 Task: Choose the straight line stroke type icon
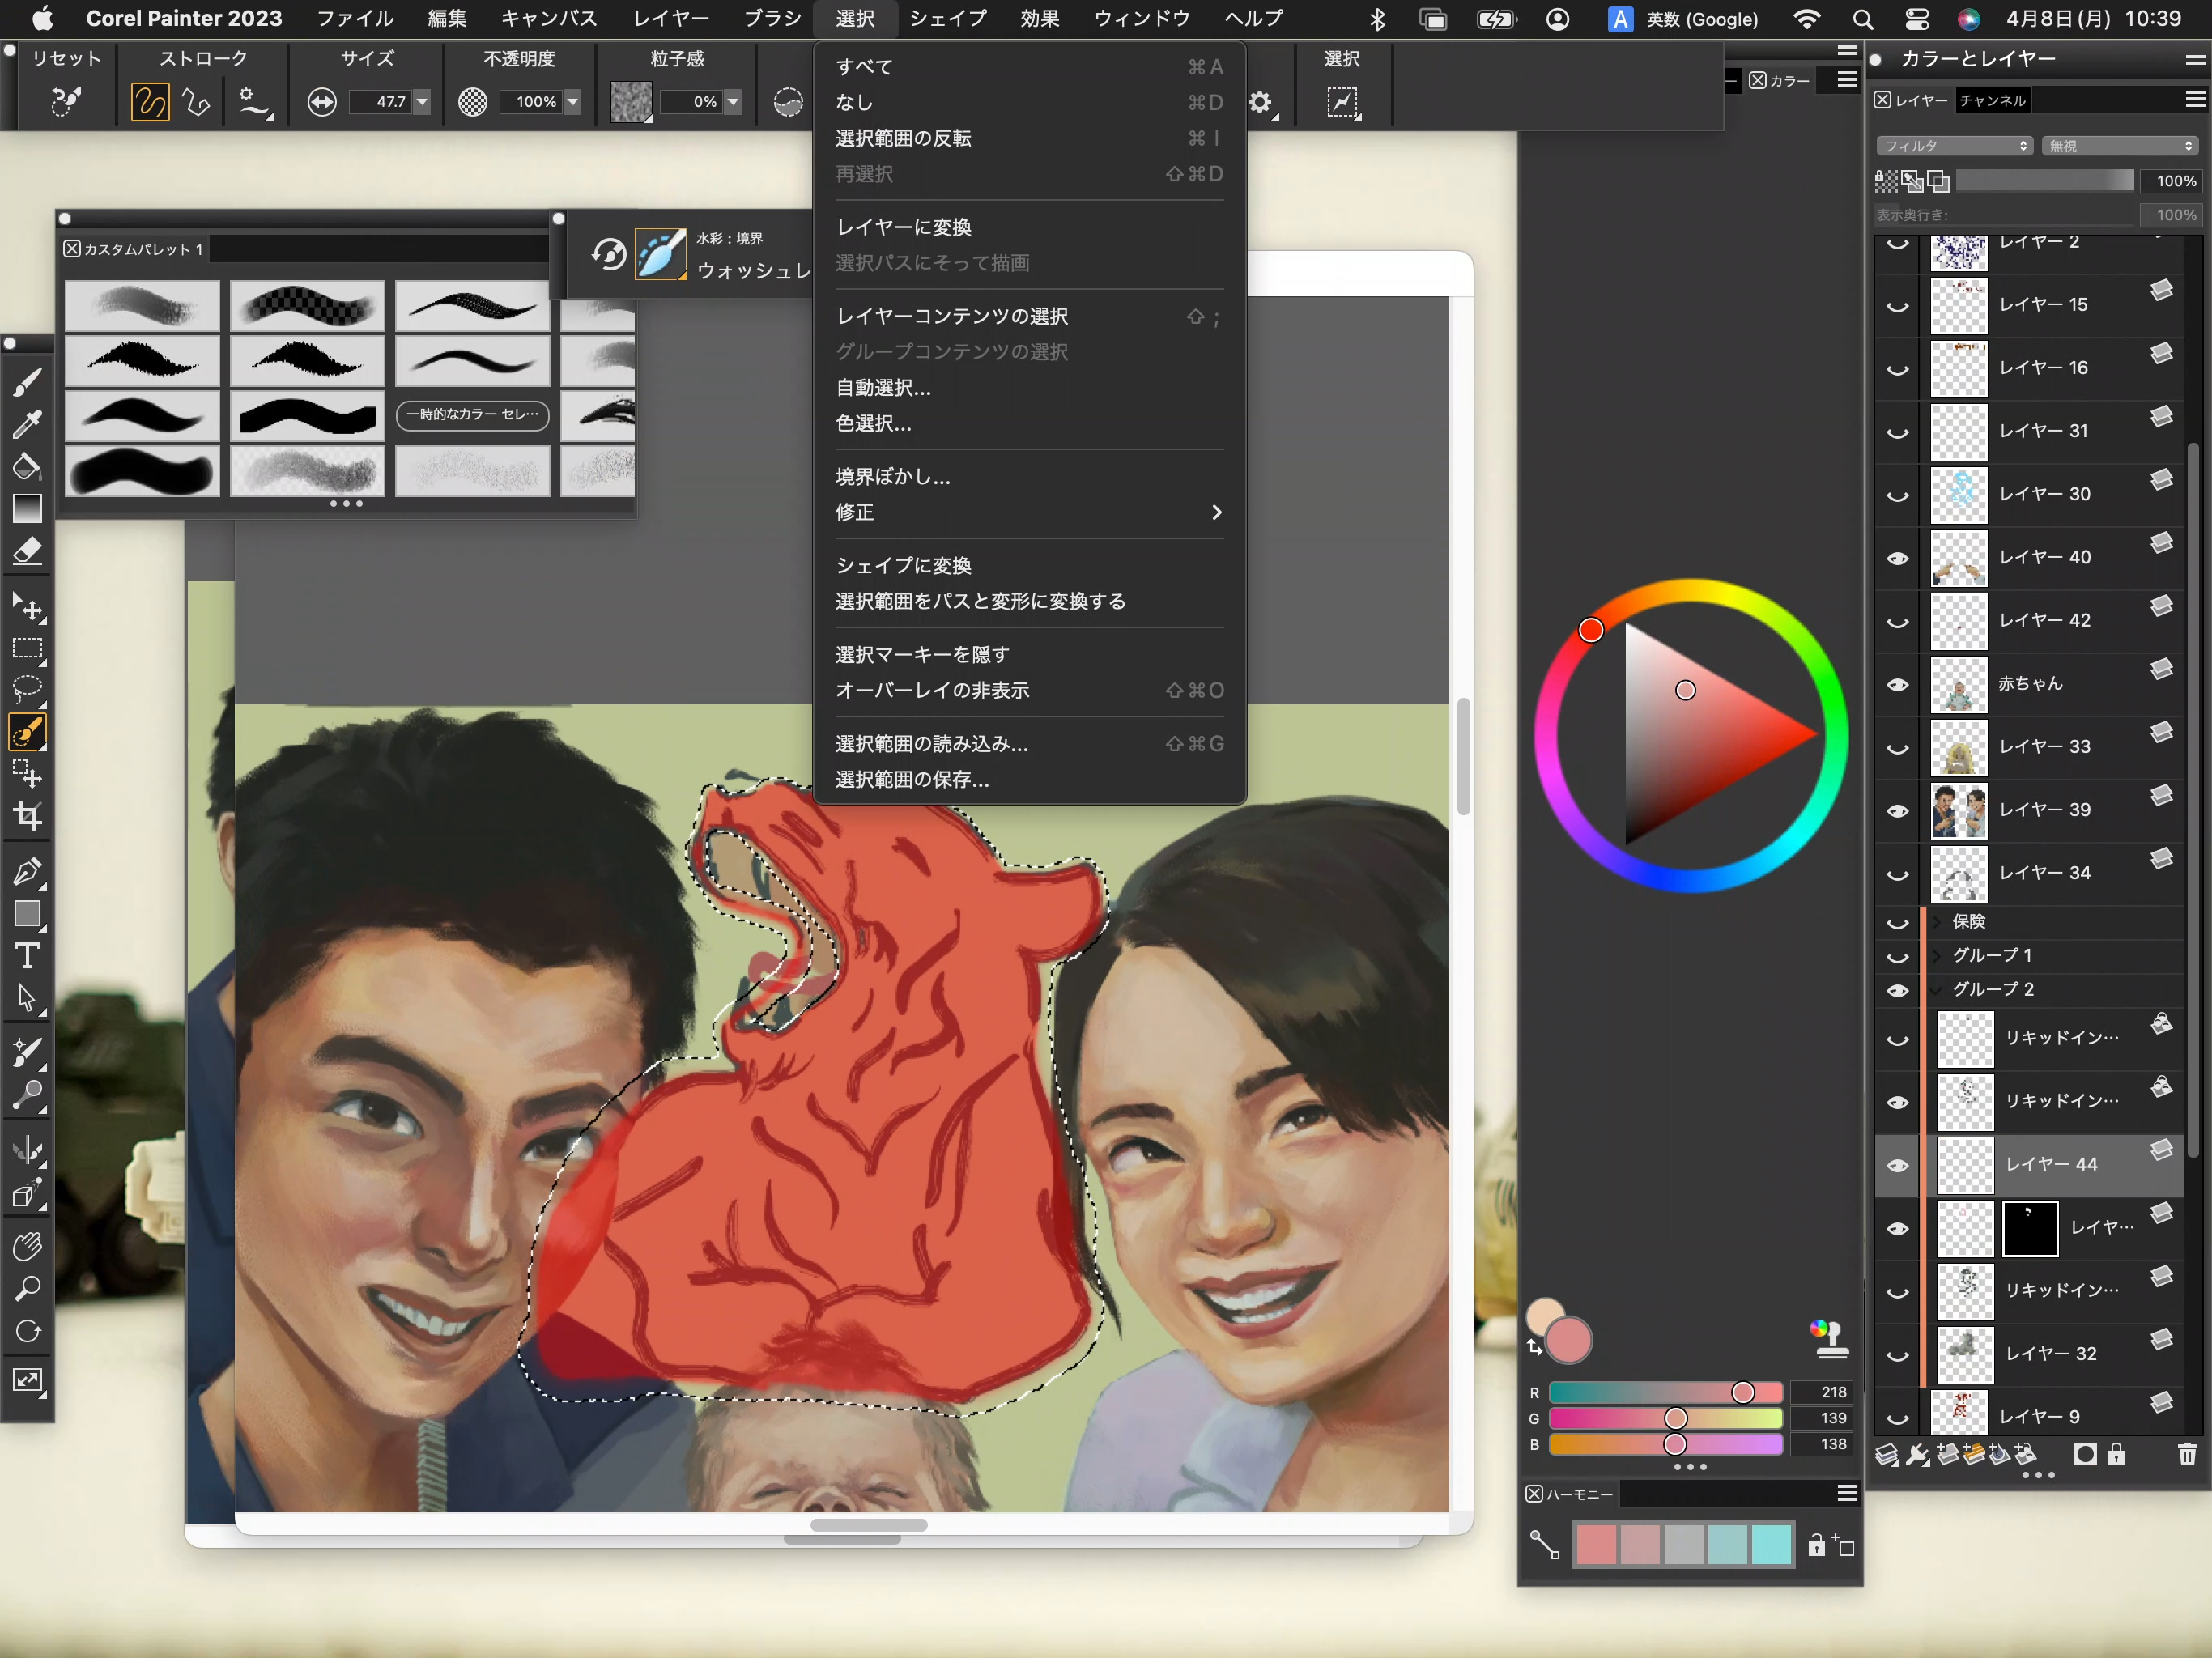197,102
